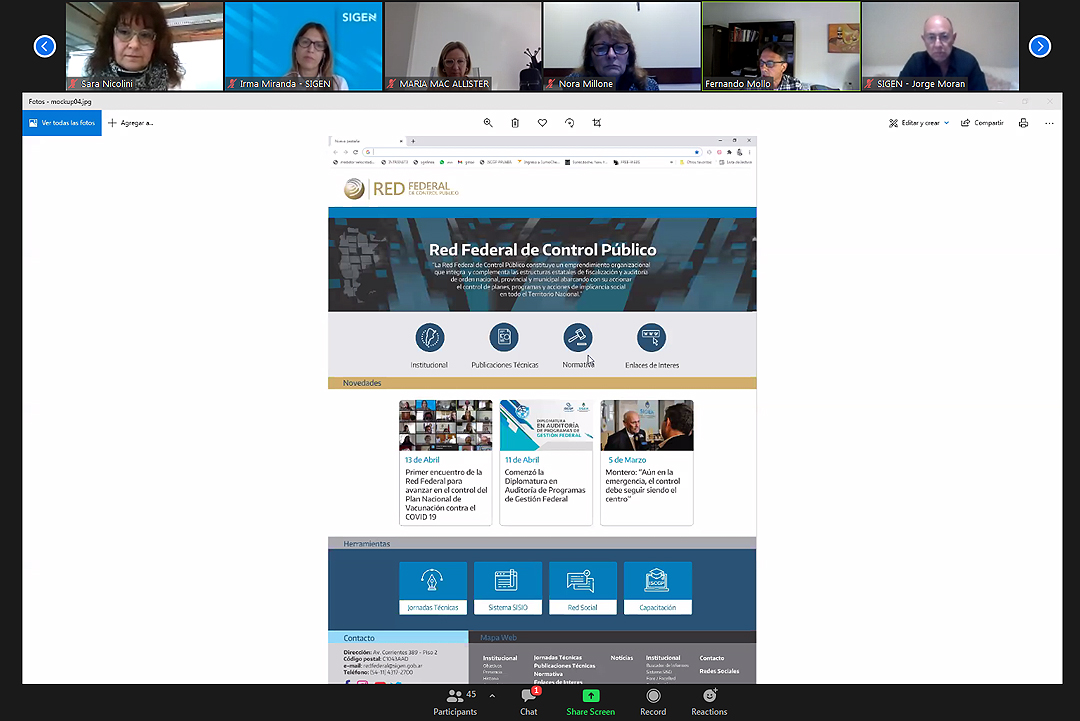Click the mockup browser reload icon

coord(355,152)
